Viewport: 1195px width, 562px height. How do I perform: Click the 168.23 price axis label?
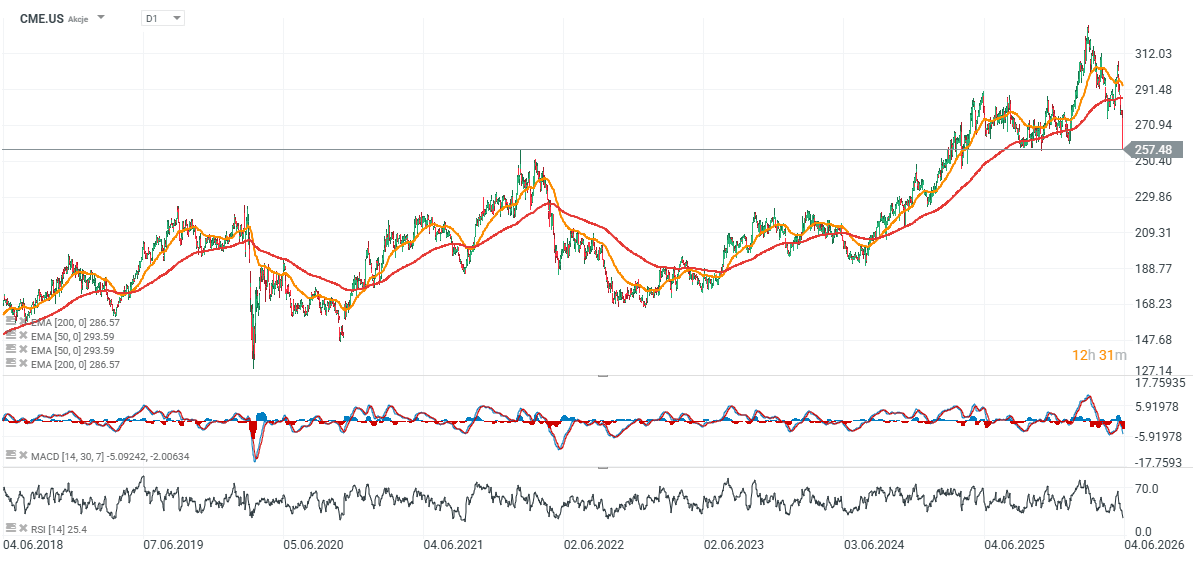[1153, 303]
